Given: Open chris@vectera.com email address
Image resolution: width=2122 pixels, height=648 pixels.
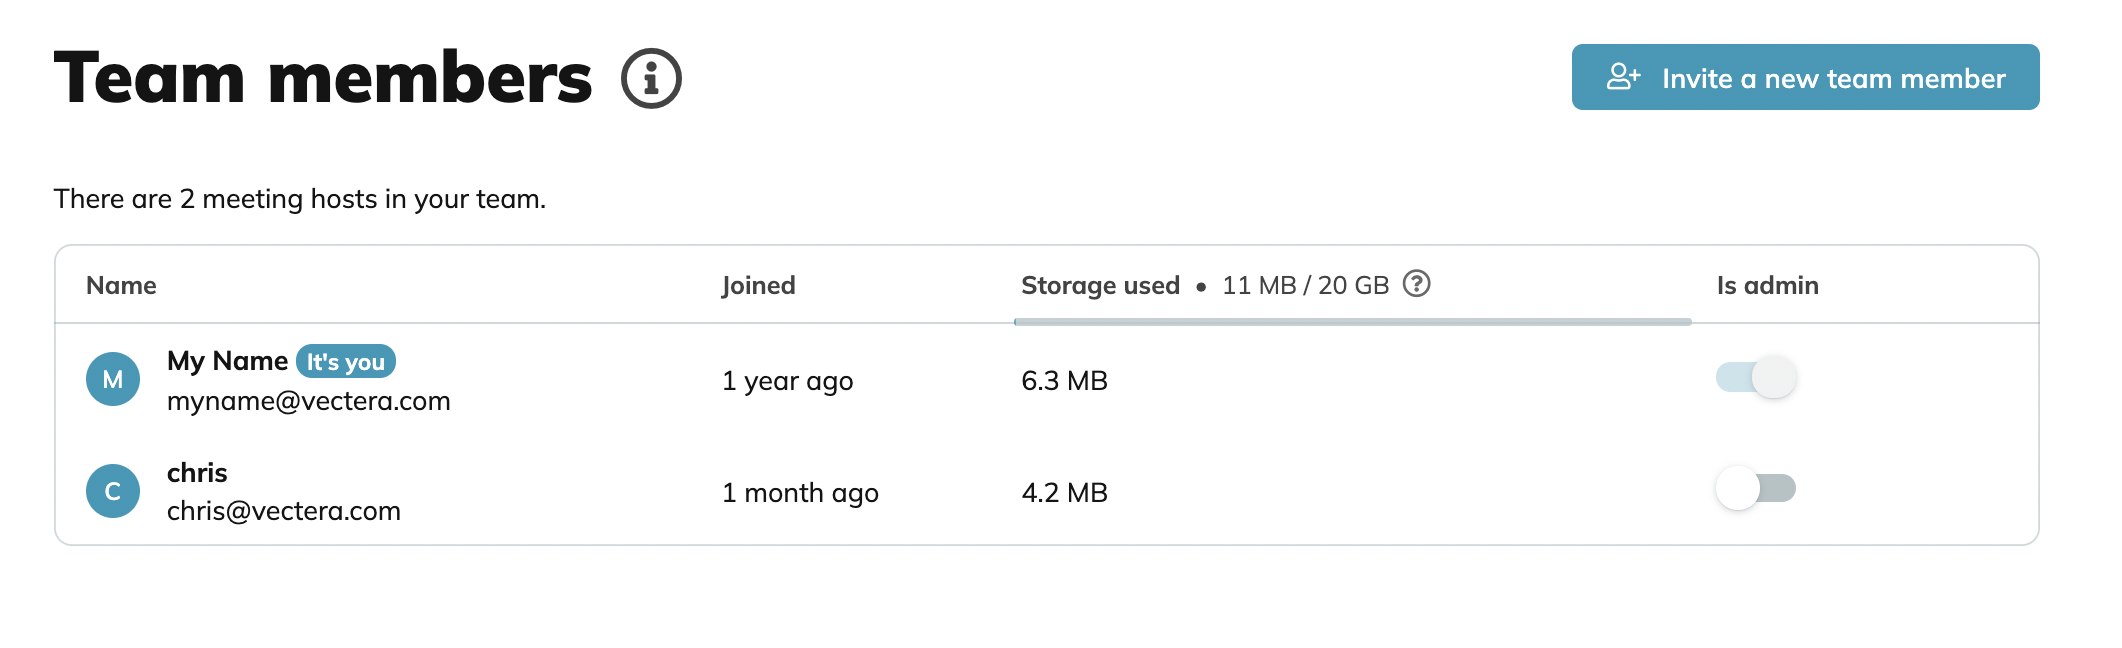Looking at the screenshot, I should pyautogui.click(x=283, y=511).
